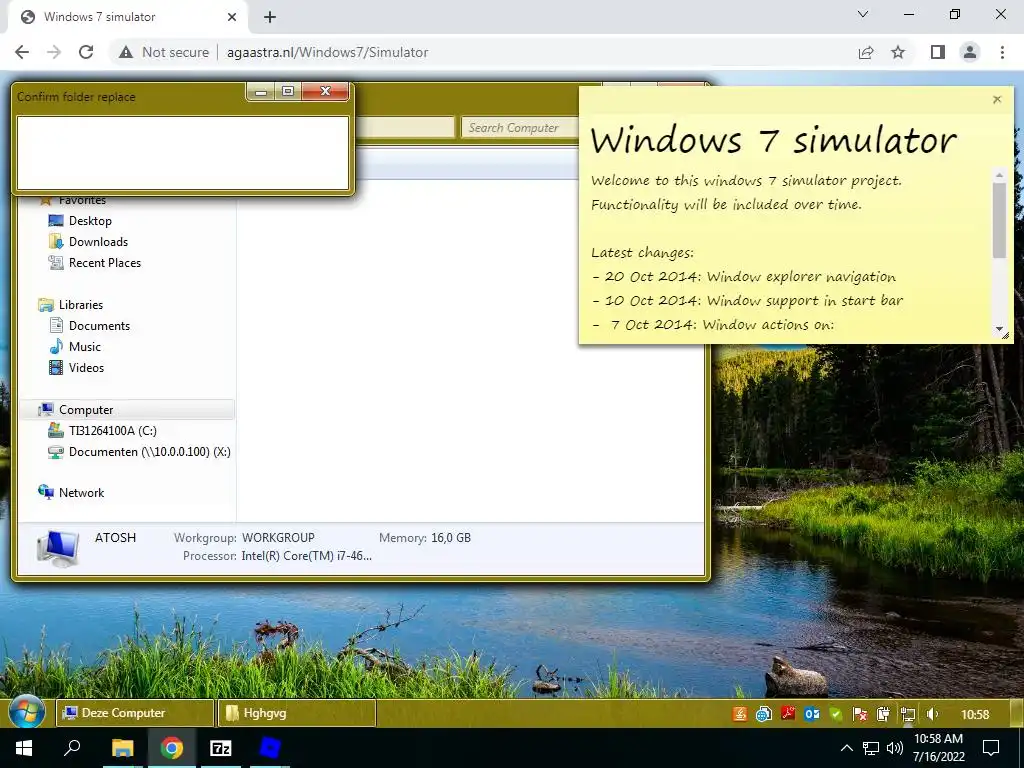Screen dimensions: 1024x768
Task: Select Computer in the navigation pane
Action: coord(127,409)
